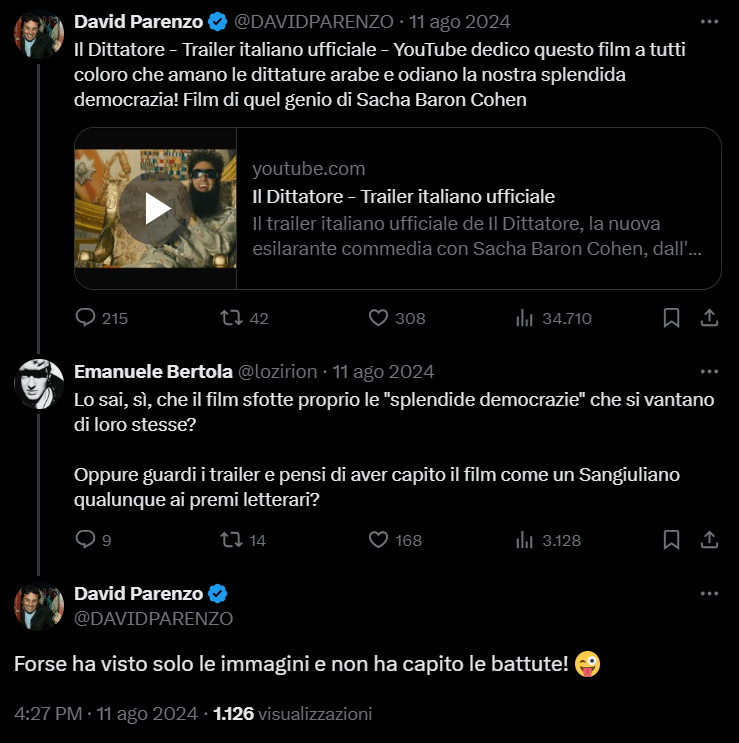Retweet Emanuele Bertola's reply with 14 retweets

tap(231, 540)
